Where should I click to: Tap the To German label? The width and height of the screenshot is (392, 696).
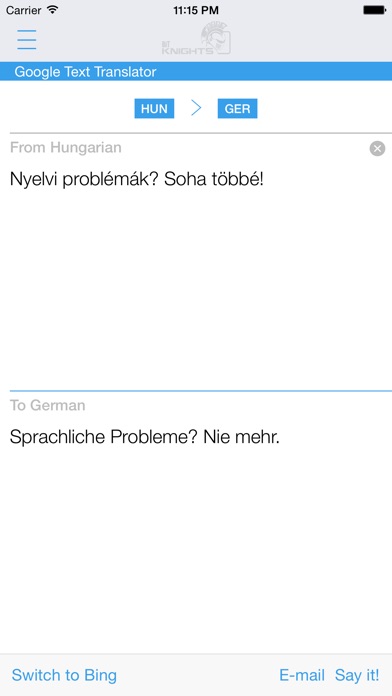(48, 405)
